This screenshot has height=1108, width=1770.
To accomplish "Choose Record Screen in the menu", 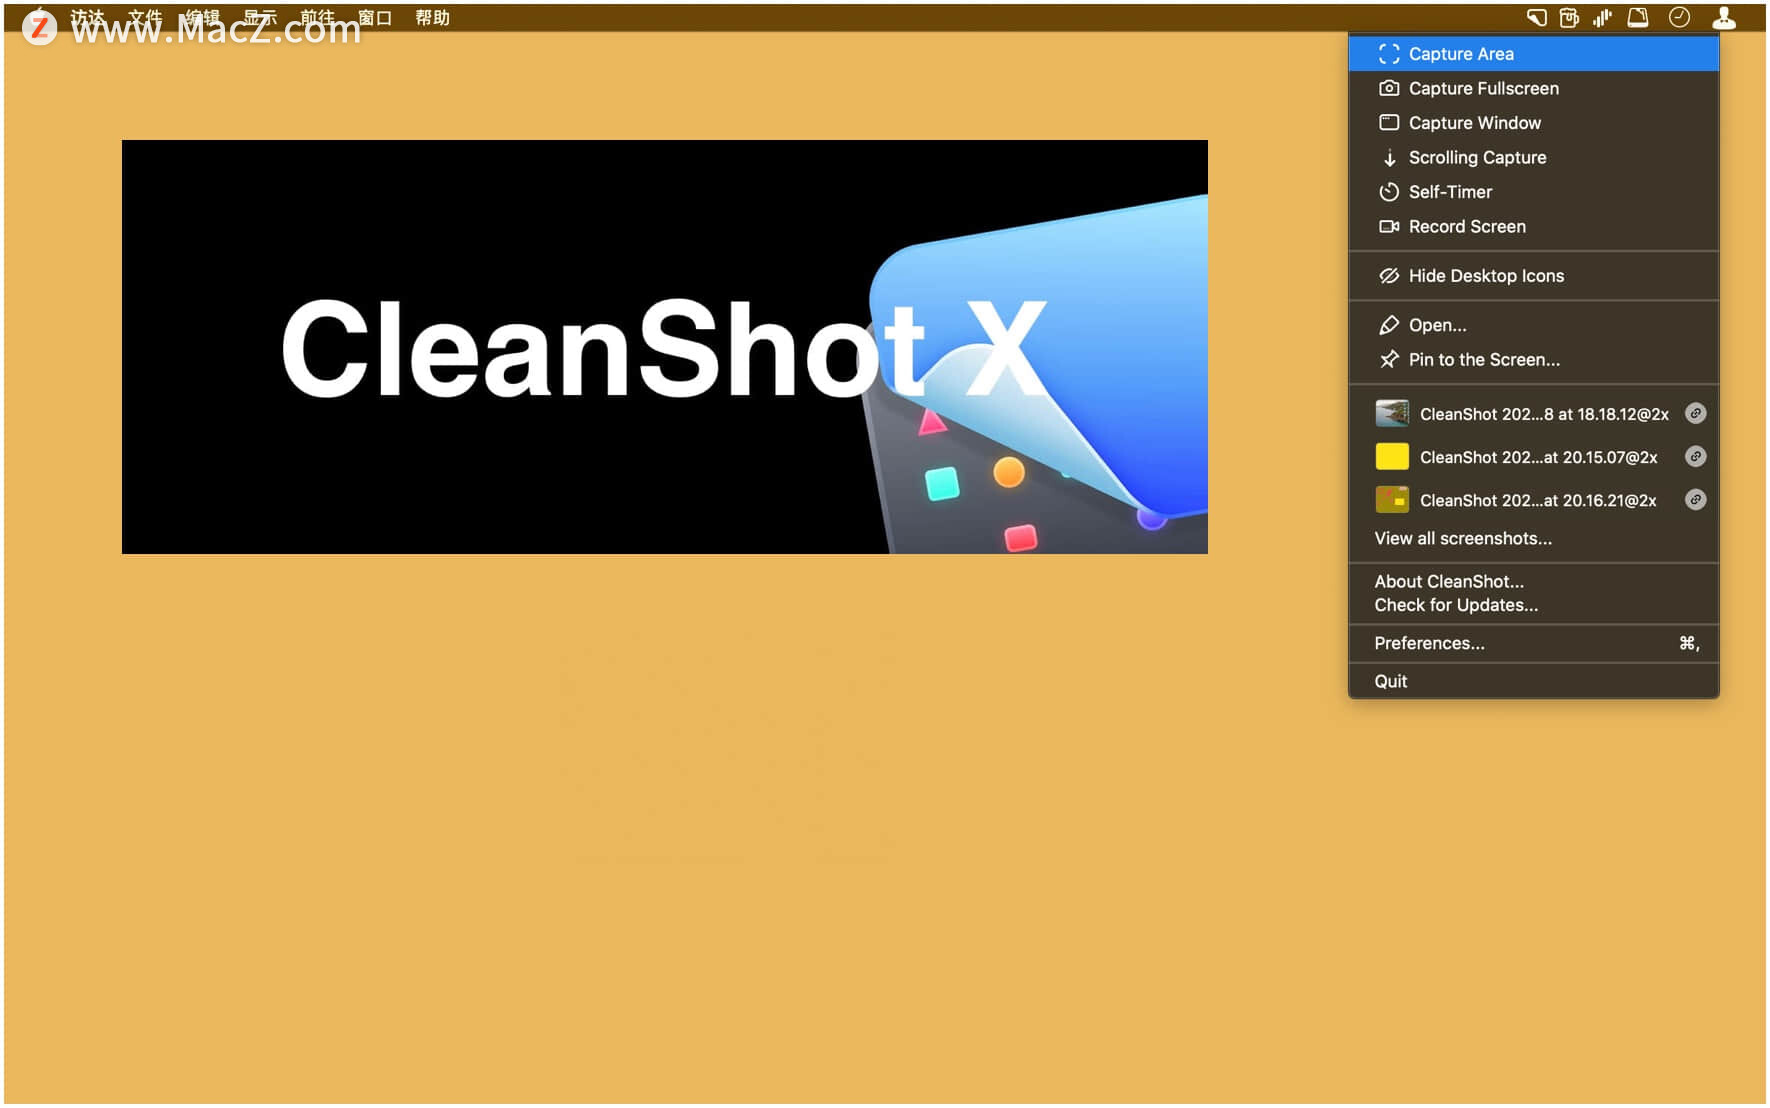I will click(1533, 226).
